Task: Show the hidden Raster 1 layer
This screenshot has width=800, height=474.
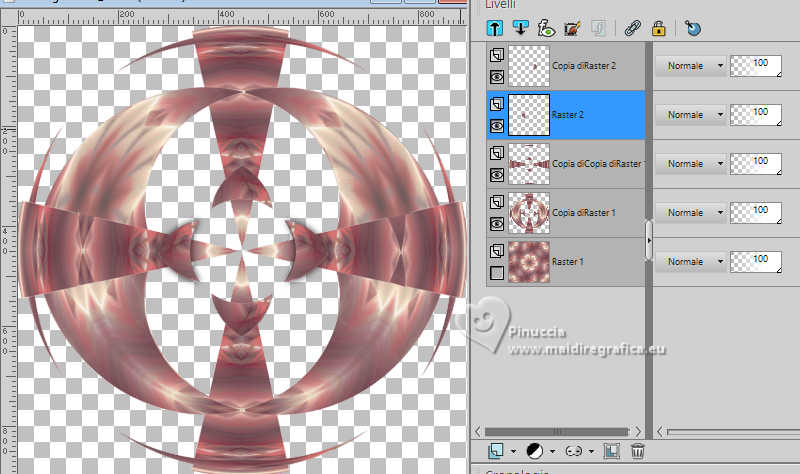Action: tap(497, 273)
